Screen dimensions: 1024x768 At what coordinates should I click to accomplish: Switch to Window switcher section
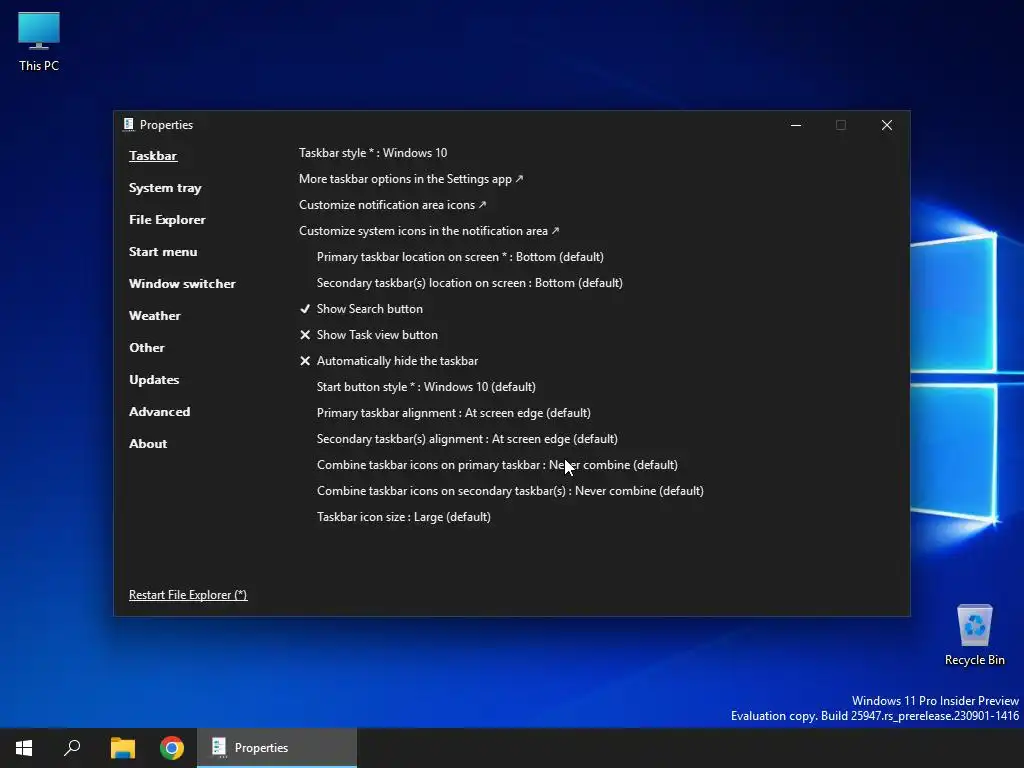point(182,284)
